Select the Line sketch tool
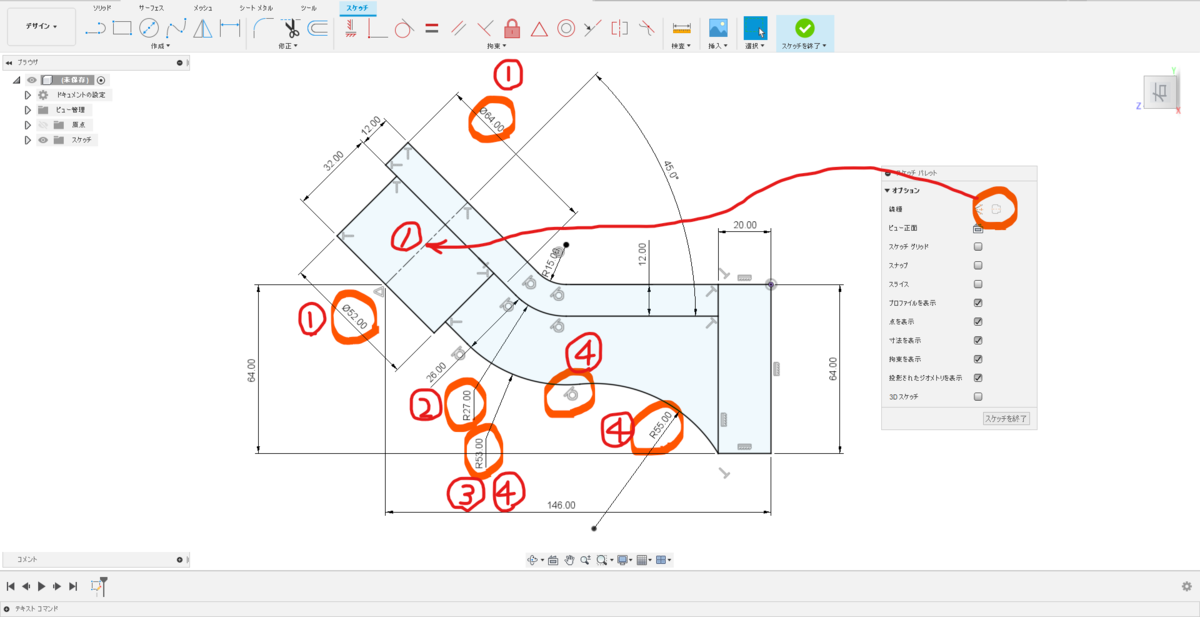This screenshot has height=617, width=1200. pyautogui.click(x=96, y=28)
